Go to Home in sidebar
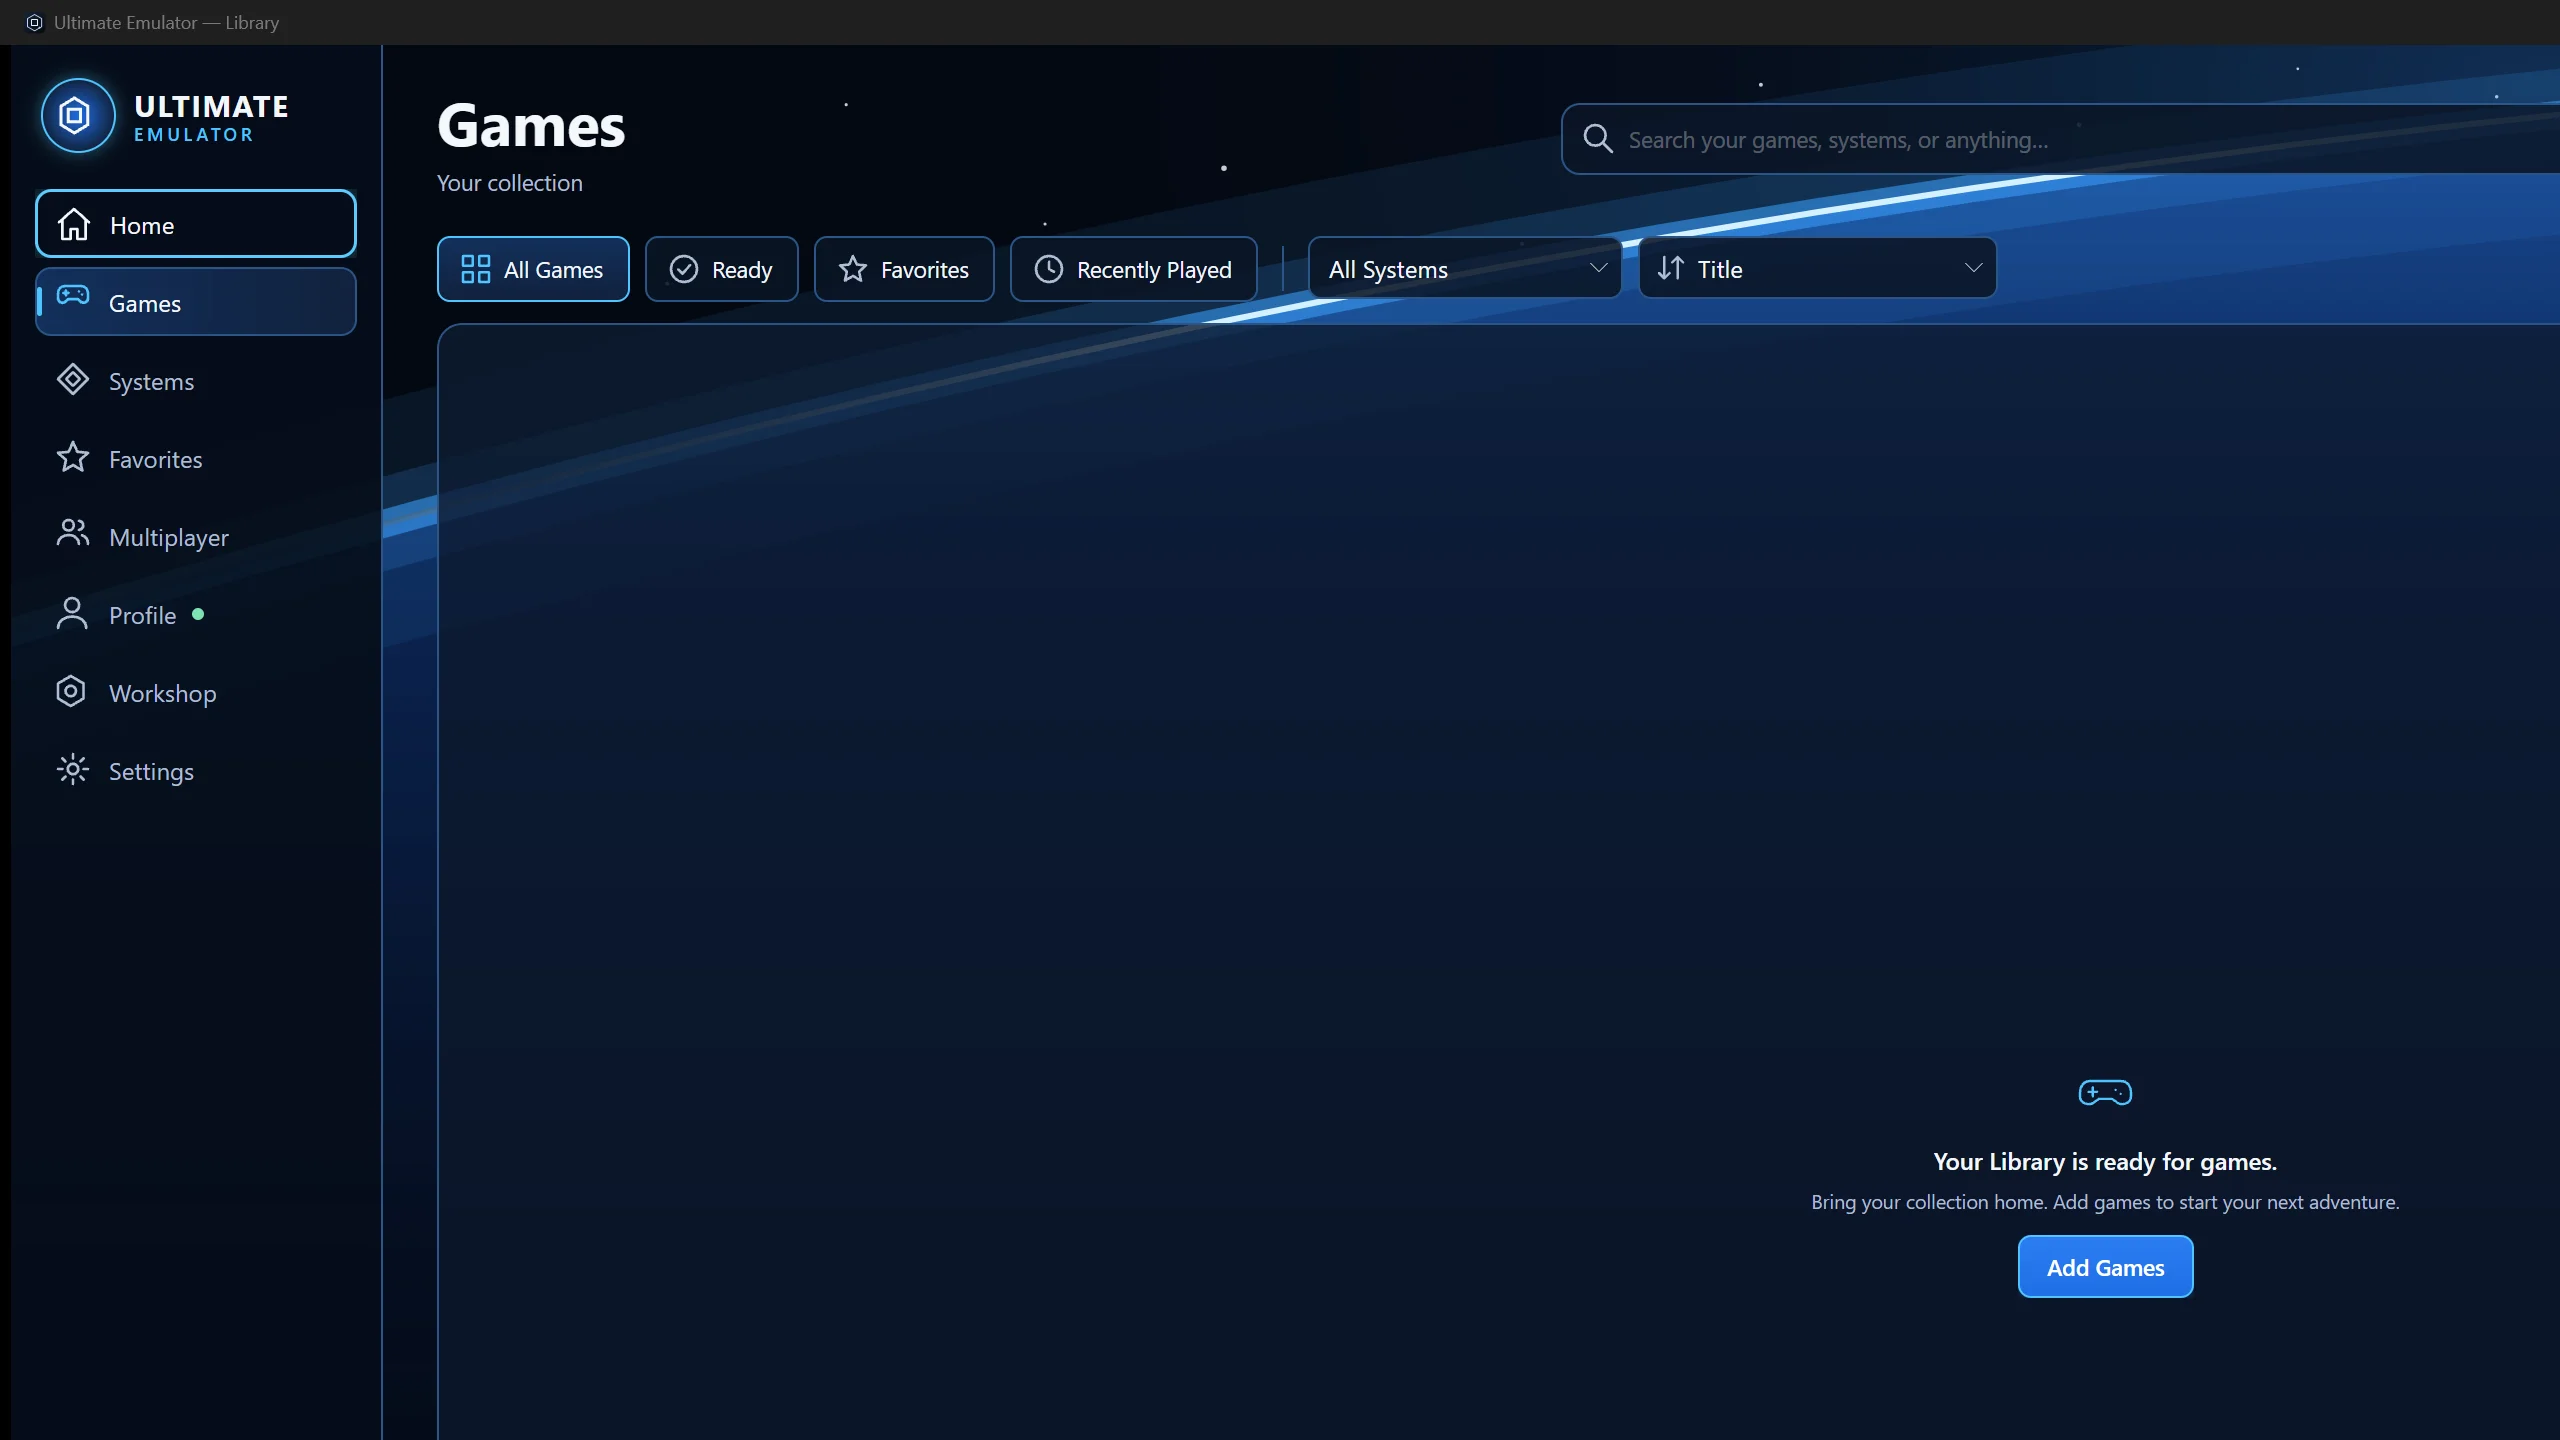This screenshot has height=1440, width=2560. pos(196,224)
